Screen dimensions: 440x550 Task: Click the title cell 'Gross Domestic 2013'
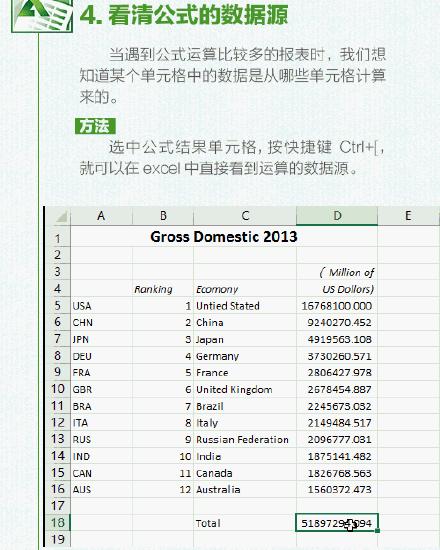coord(224,237)
